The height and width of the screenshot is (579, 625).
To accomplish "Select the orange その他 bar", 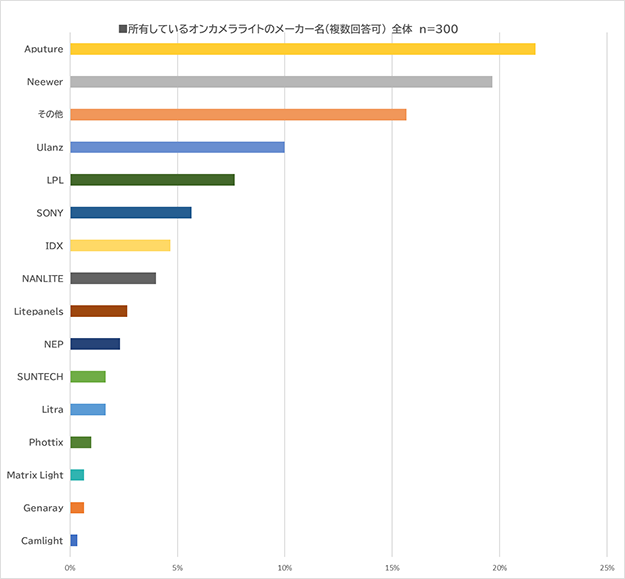I will (238, 115).
